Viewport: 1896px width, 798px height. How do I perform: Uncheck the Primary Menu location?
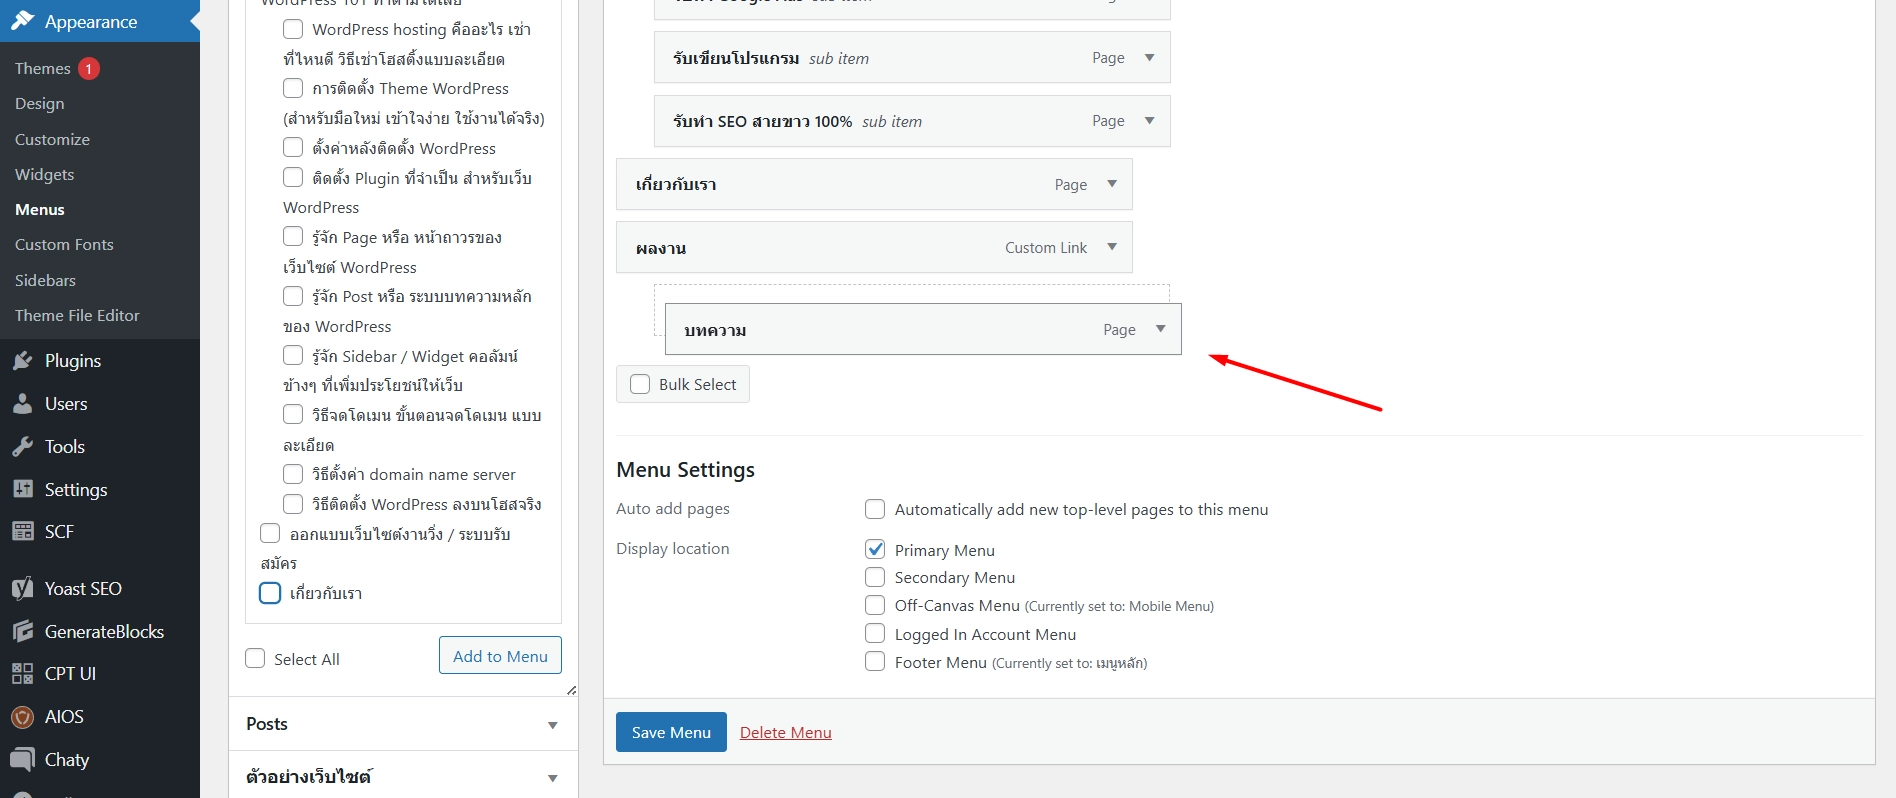tap(875, 549)
